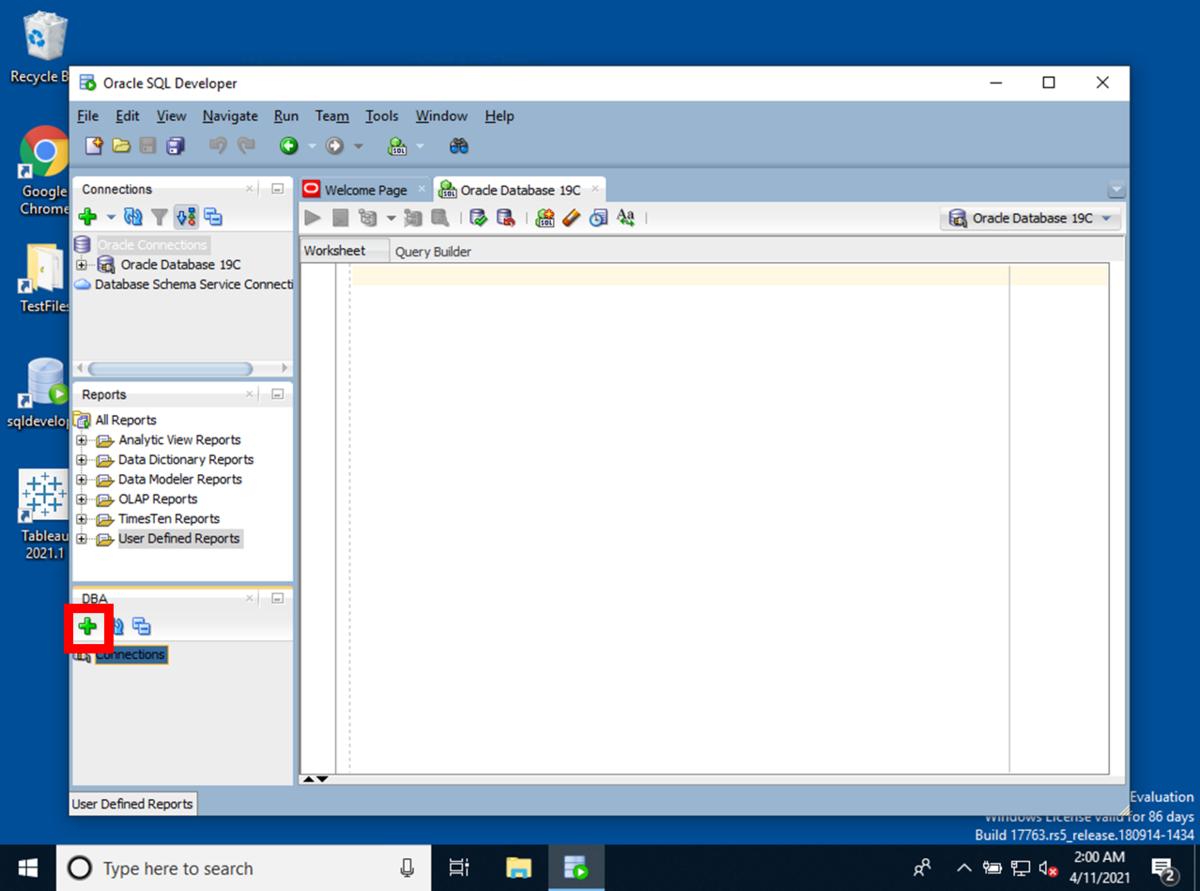Screen dimensions: 1200x891
Task: Click the Autotrace icon in worksheet toolbar
Action: click(413, 217)
